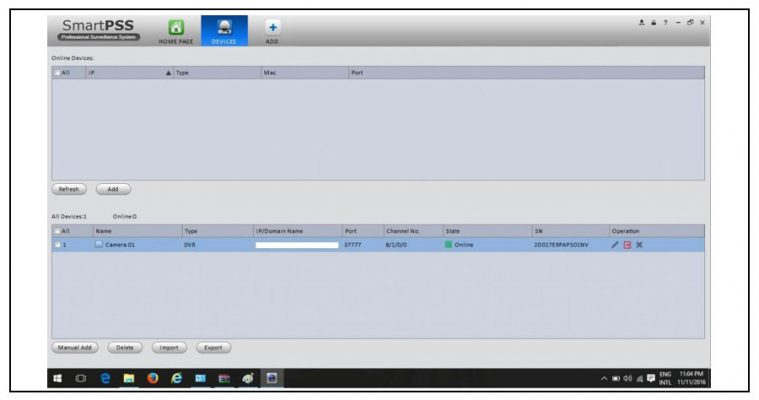Check the All checkbox in All Devices table

(x=57, y=231)
